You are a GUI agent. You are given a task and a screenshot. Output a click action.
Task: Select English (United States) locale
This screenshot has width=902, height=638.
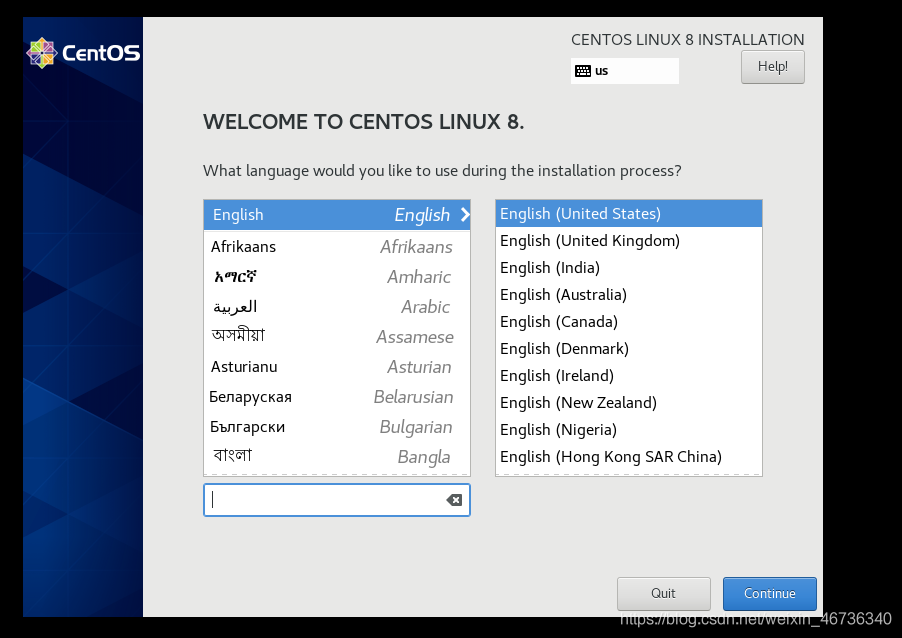coord(629,213)
